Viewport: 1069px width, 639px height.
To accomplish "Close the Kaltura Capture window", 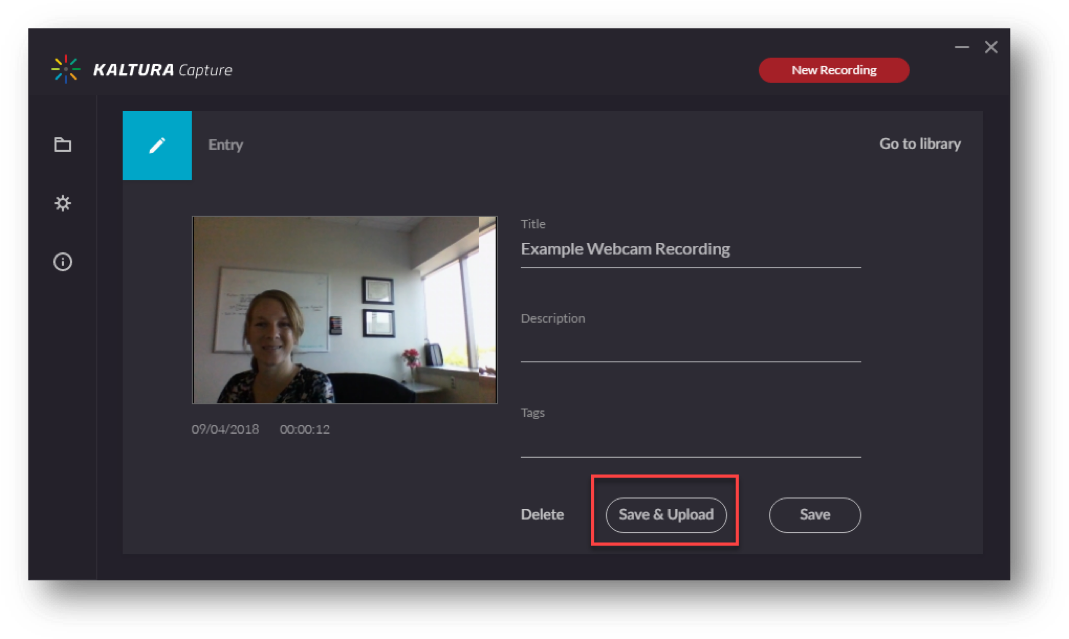I will 991,47.
